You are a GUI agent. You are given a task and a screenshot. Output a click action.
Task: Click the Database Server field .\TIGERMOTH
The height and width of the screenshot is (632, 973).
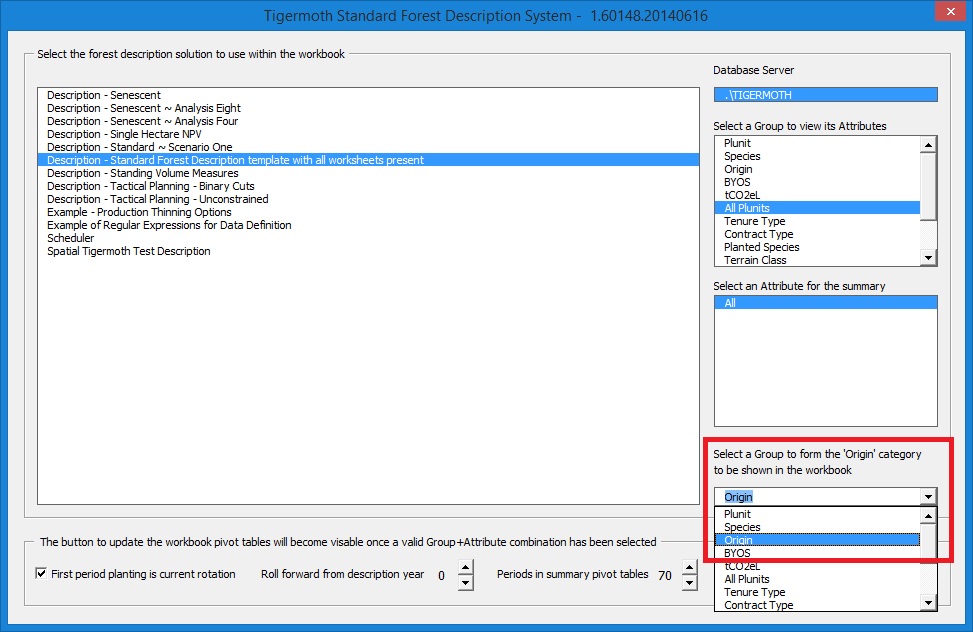tap(825, 95)
